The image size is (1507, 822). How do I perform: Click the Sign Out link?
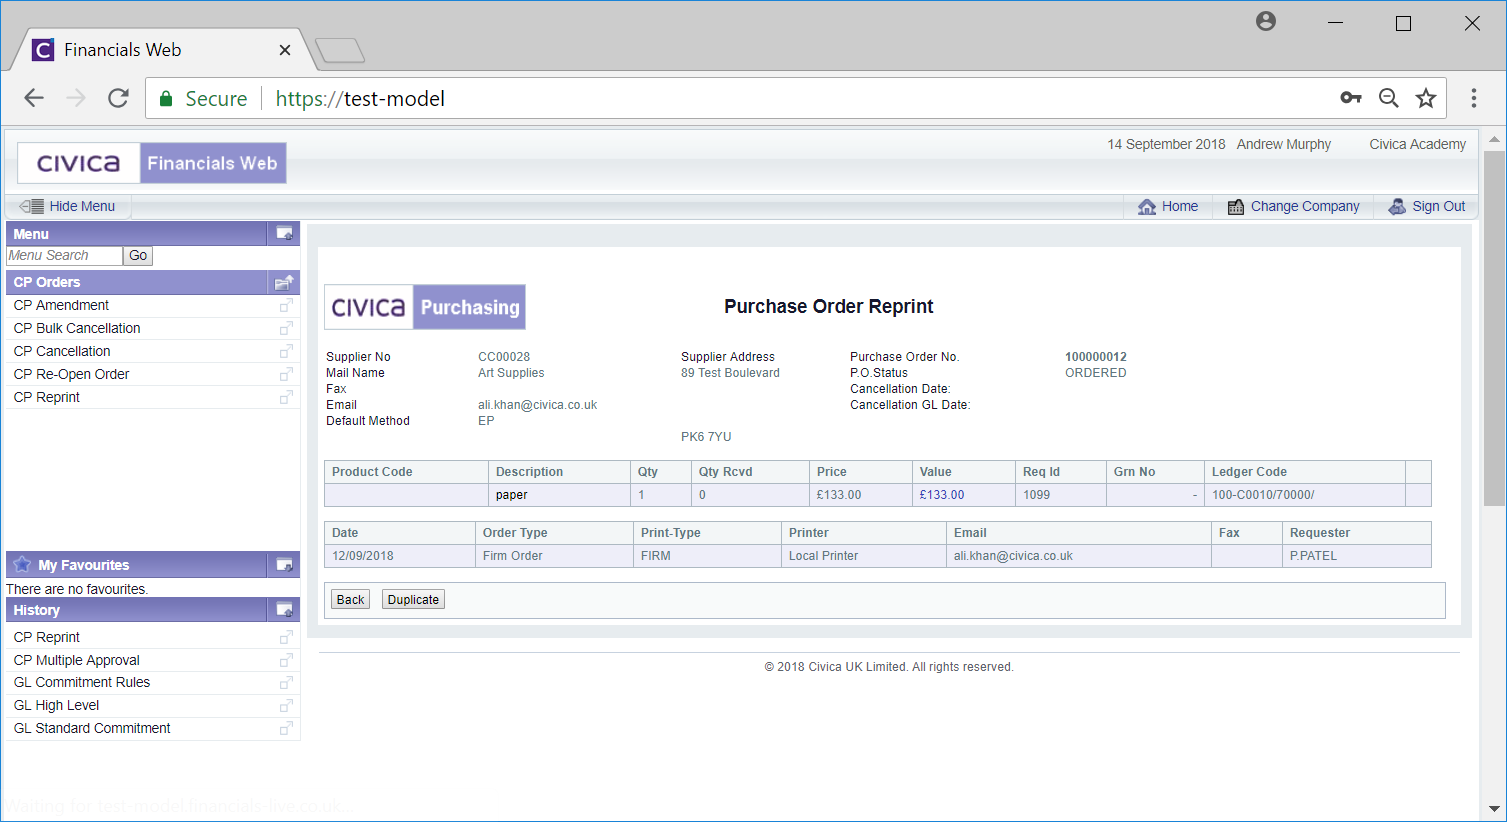1439,206
